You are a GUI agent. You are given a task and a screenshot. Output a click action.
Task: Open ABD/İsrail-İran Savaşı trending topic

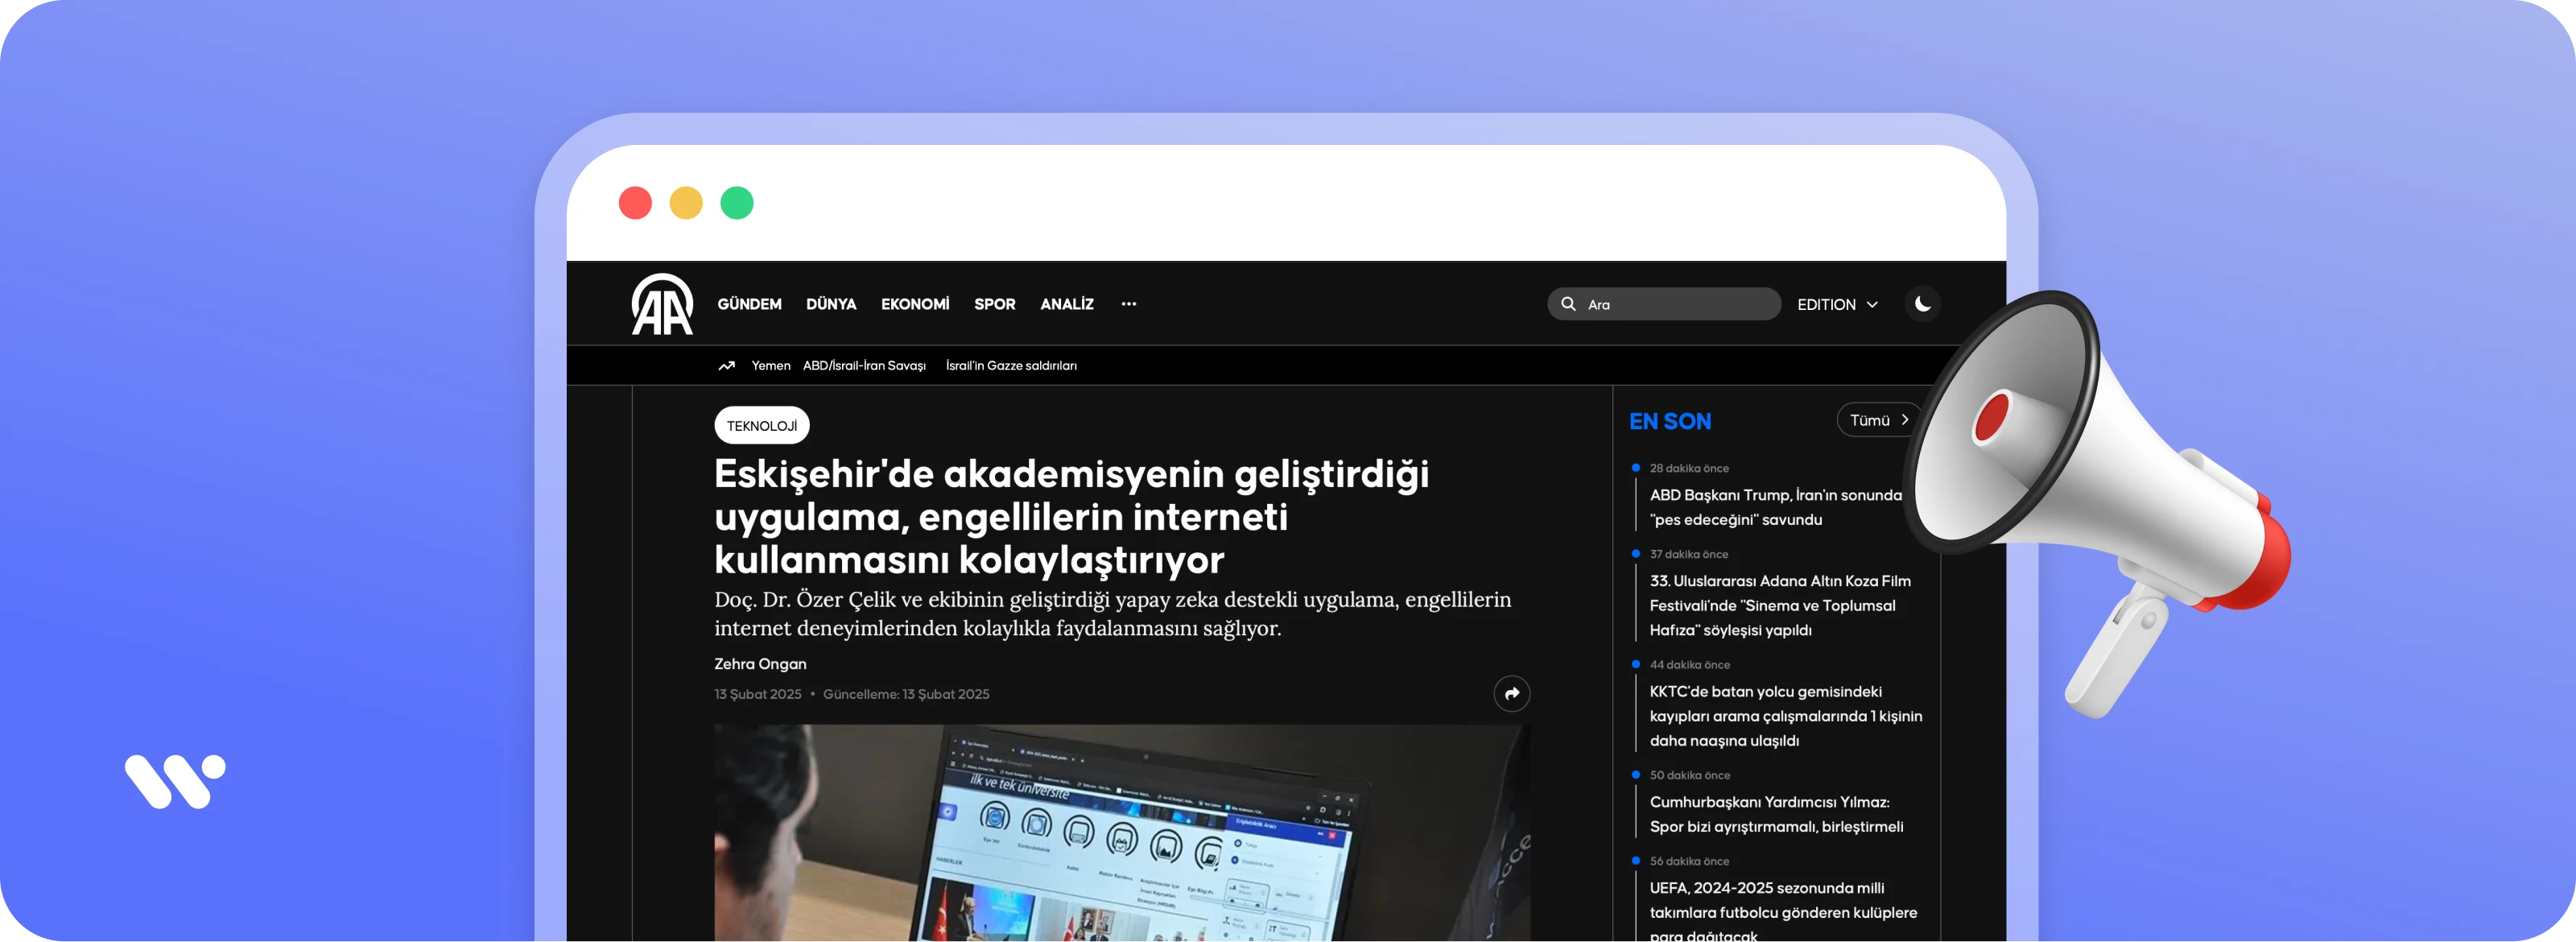pyautogui.click(x=864, y=366)
